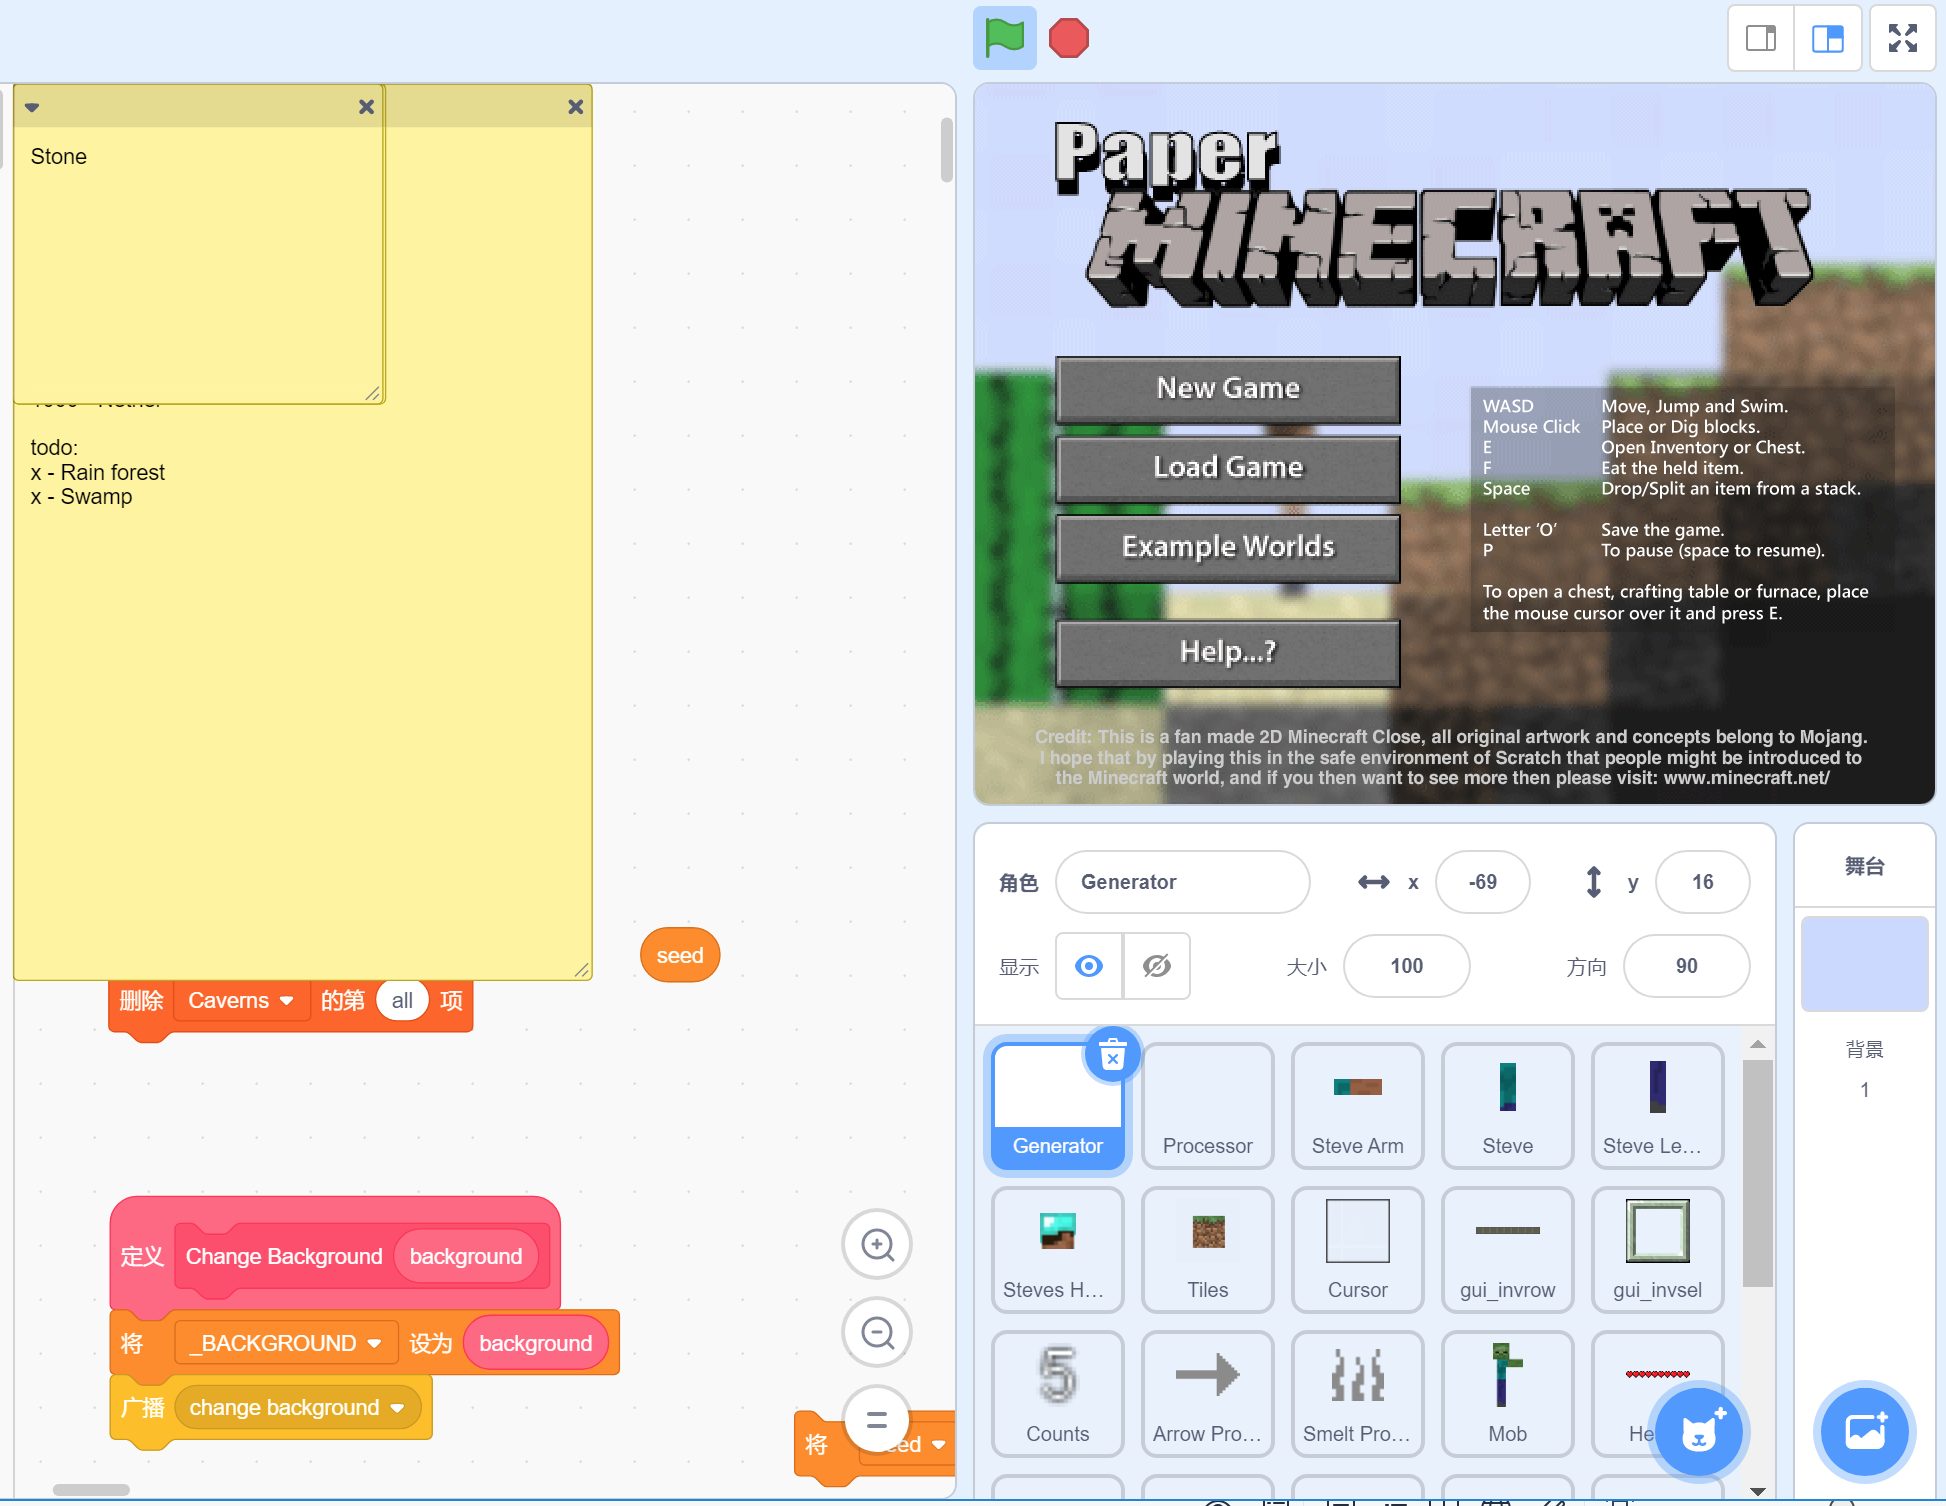The image size is (1946, 1506).
Task: Select the Steve Arm sprite
Action: coord(1357,1105)
